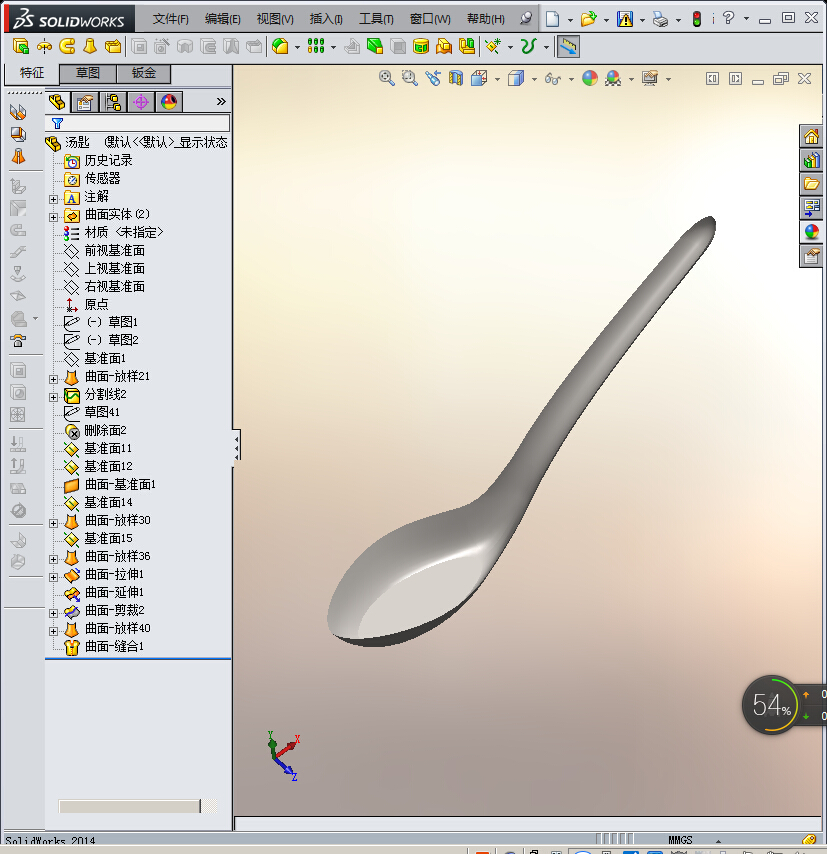This screenshot has width=827, height=854.
Task: Click the Help question mark icon
Action: click(728, 18)
